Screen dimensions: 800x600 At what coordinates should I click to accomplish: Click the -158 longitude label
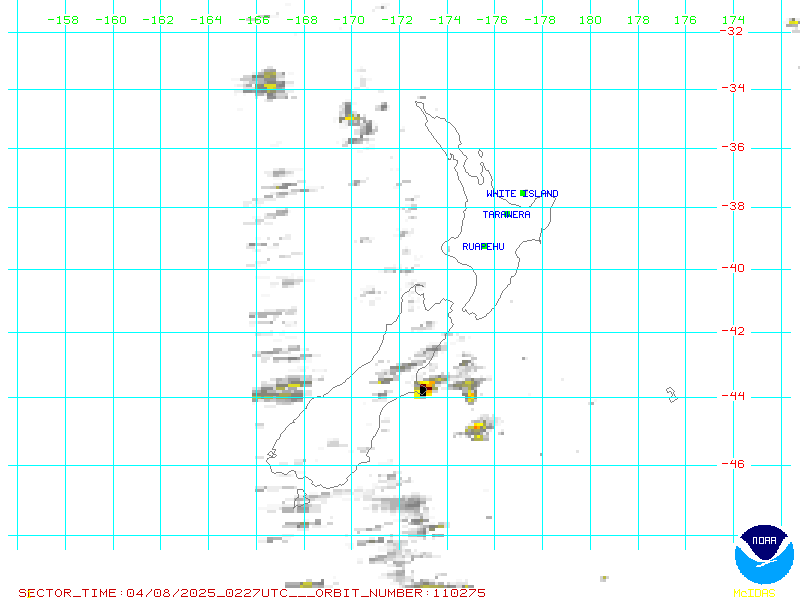[63, 20]
